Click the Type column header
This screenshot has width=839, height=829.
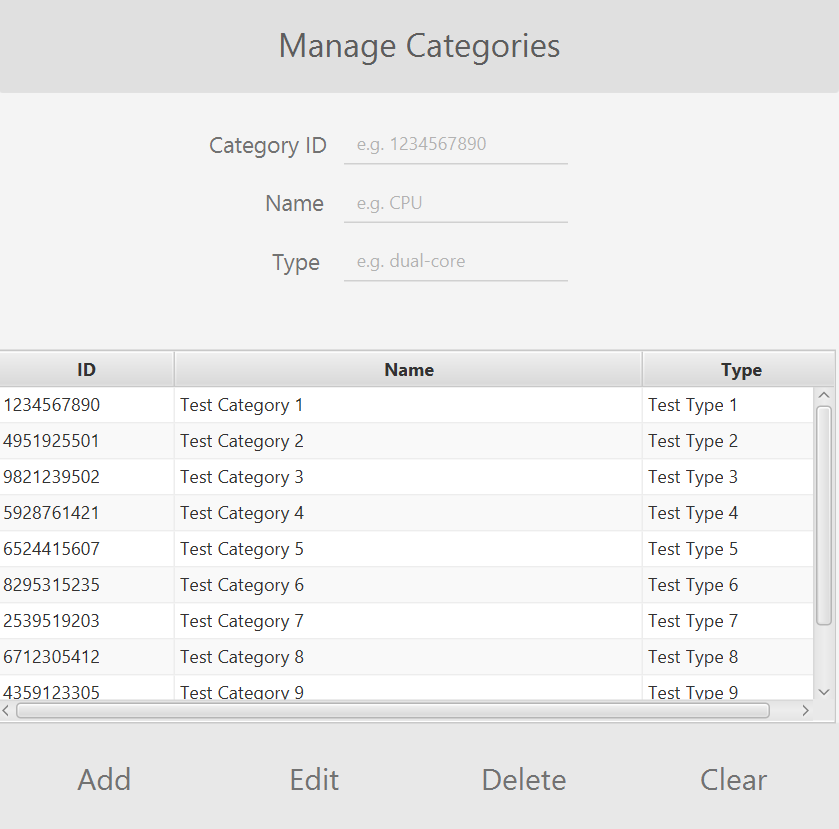tap(740, 369)
